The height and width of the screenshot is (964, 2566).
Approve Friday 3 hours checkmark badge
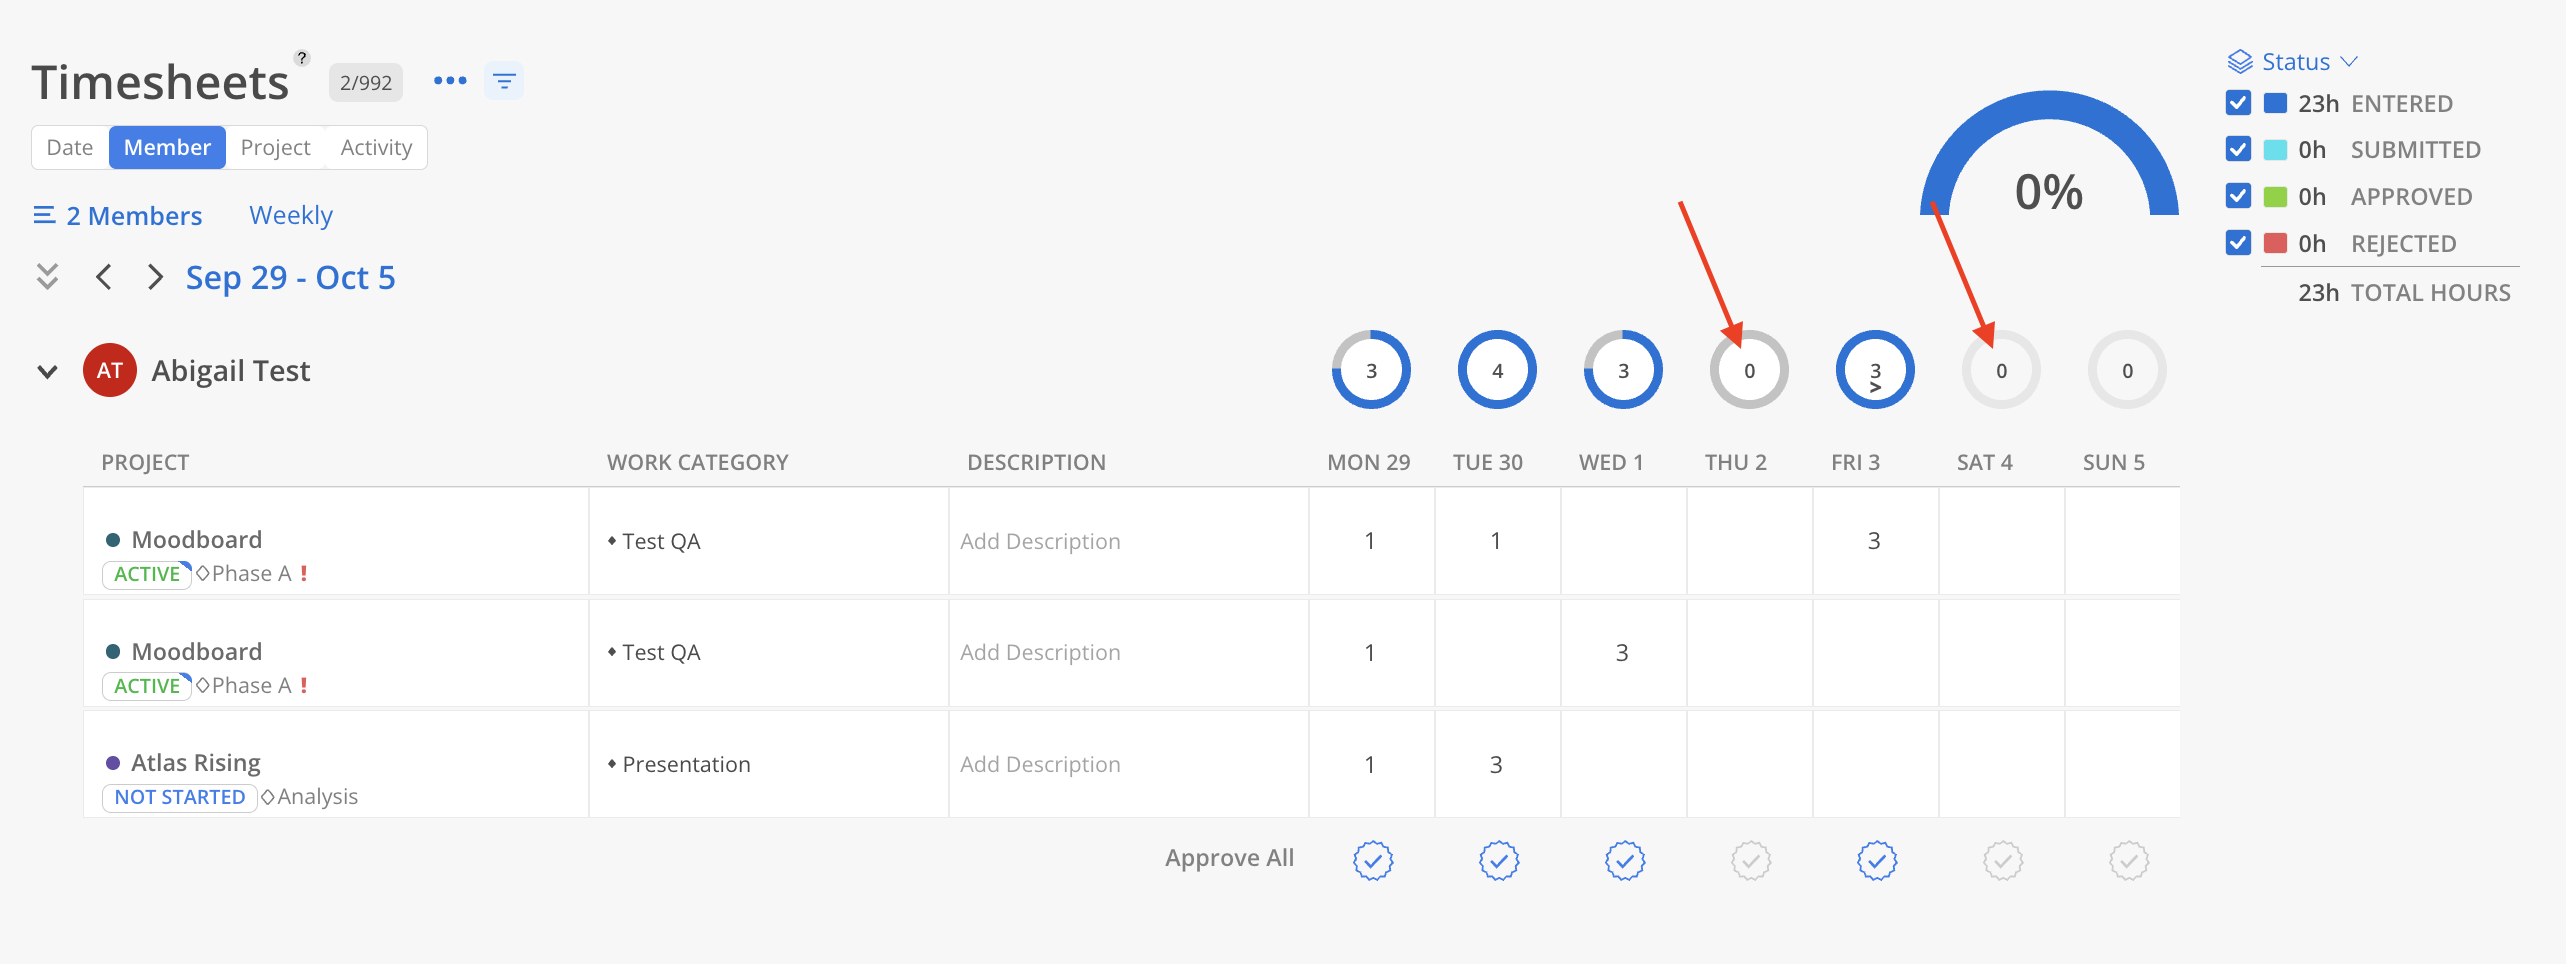click(x=1877, y=860)
